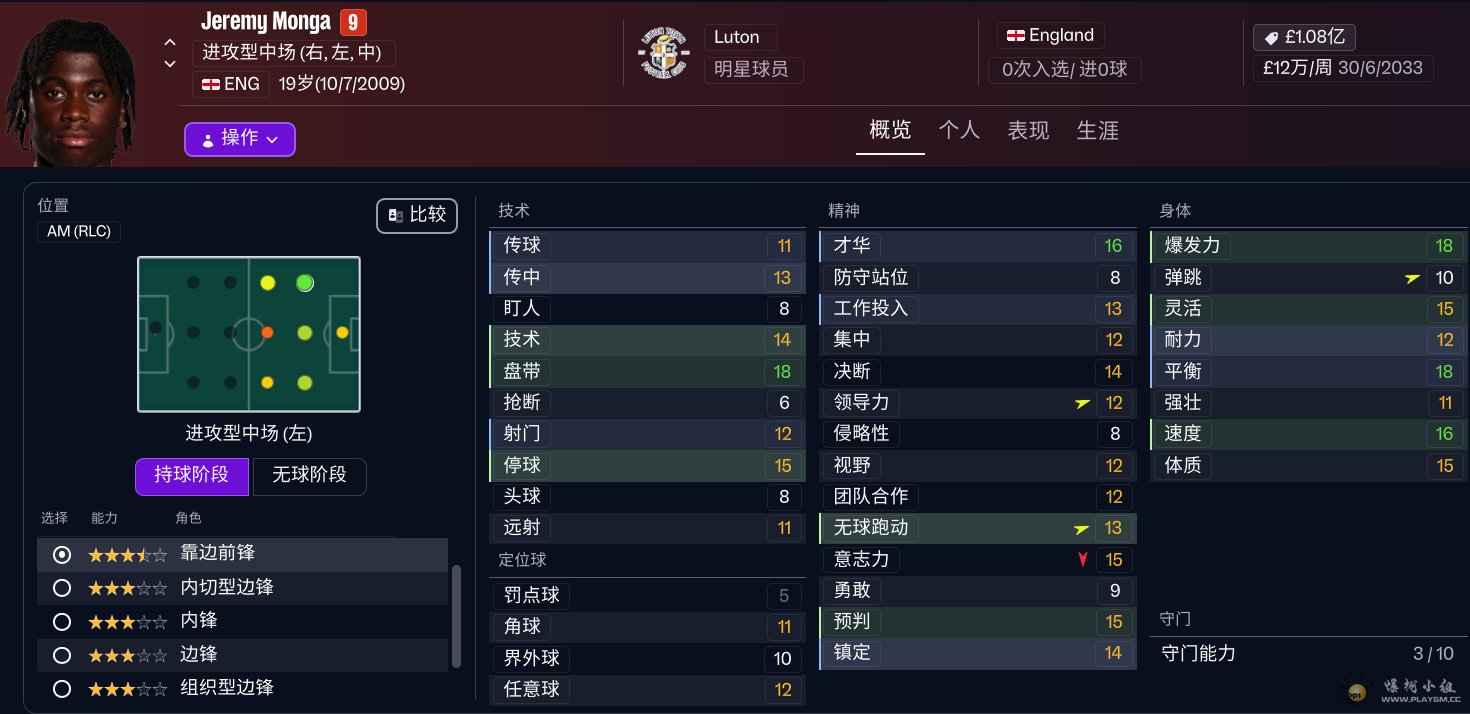The image size is (1470, 714).
Task: Click the yellow arrow icon beside 领导力
Action: [1082, 403]
